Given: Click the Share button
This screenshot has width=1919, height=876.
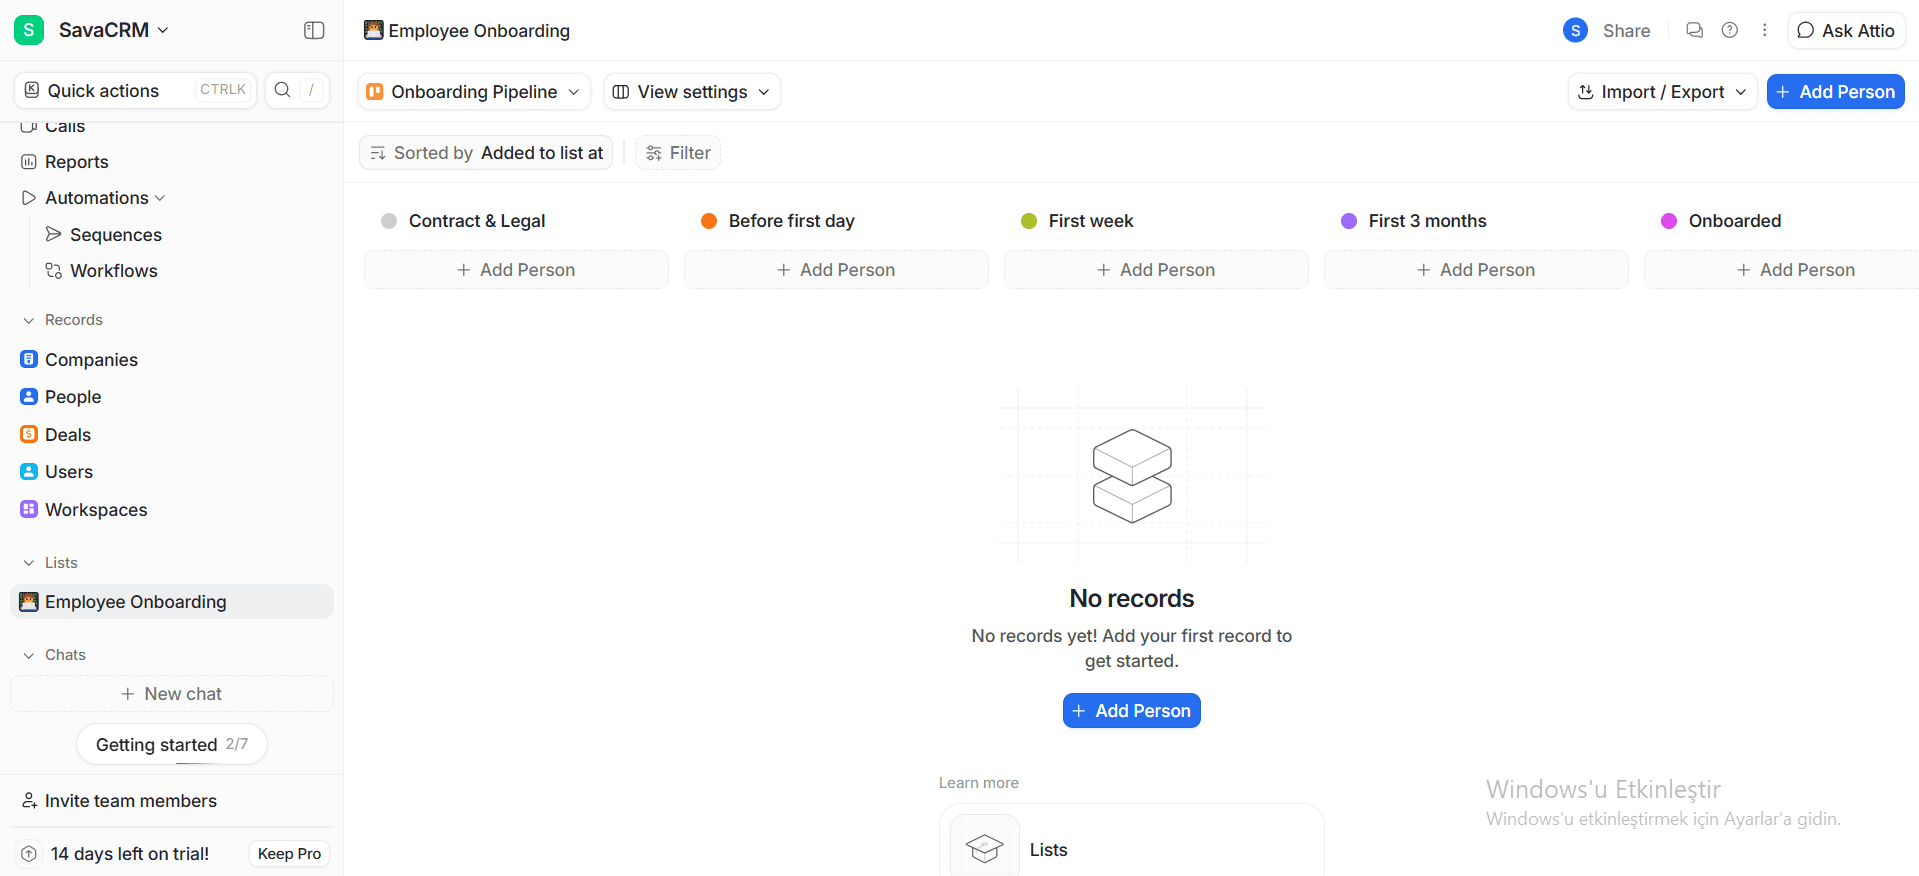Looking at the screenshot, I should [x=1626, y=31].
